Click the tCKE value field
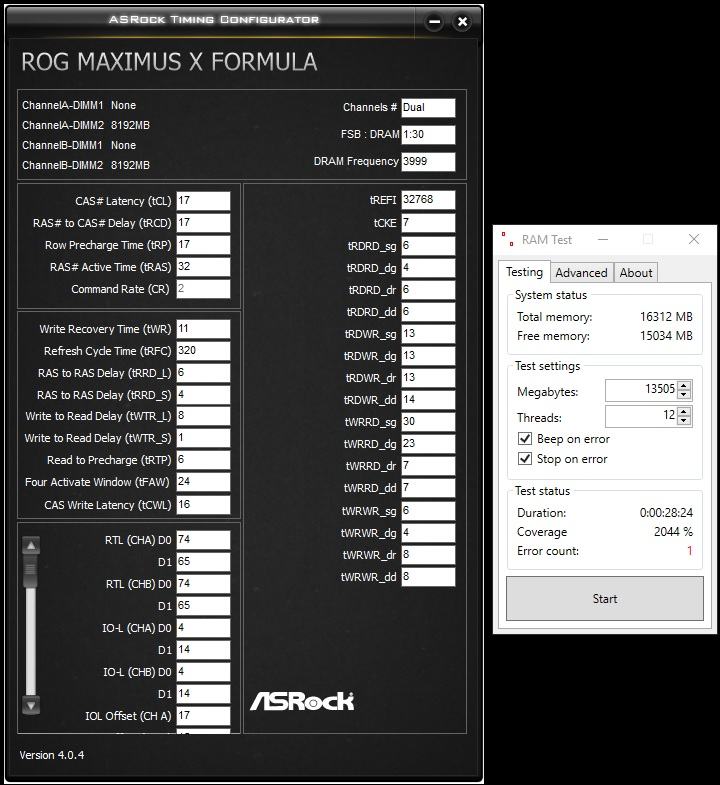The height and width of the screenshot is (785, 720). 429,223
